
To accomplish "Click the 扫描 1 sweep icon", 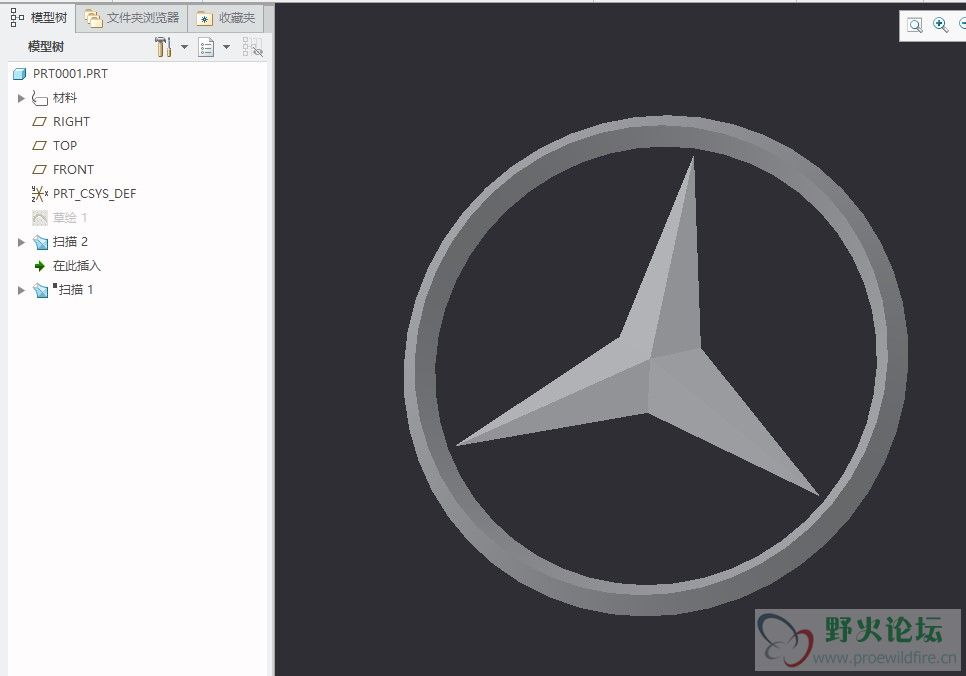I will click(41, 290).
